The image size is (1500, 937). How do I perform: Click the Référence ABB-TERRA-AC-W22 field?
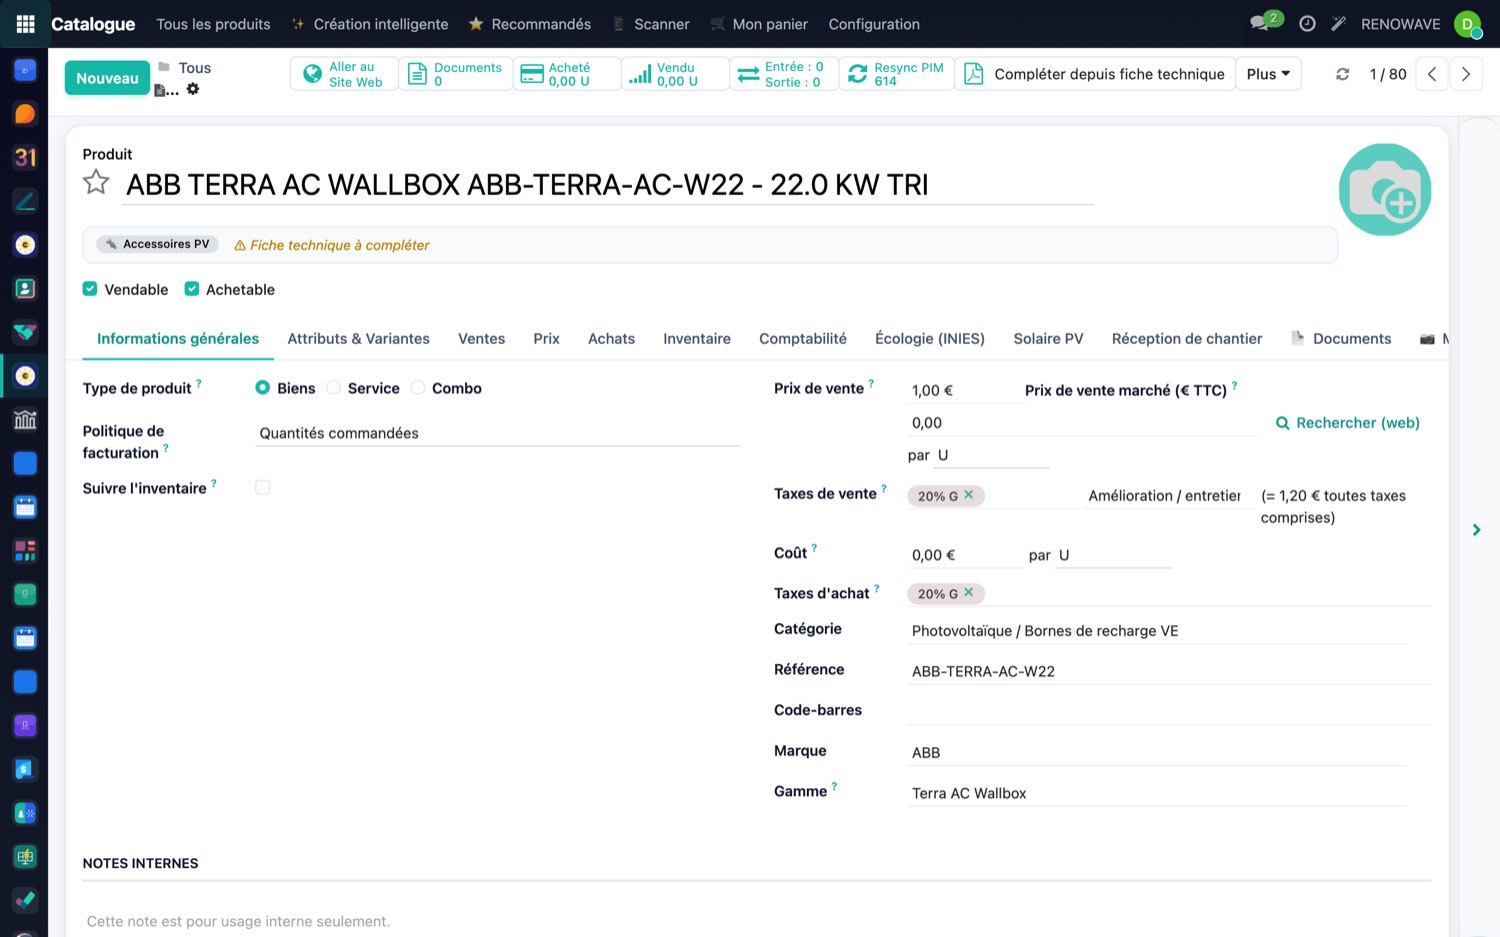(1169, 671)
